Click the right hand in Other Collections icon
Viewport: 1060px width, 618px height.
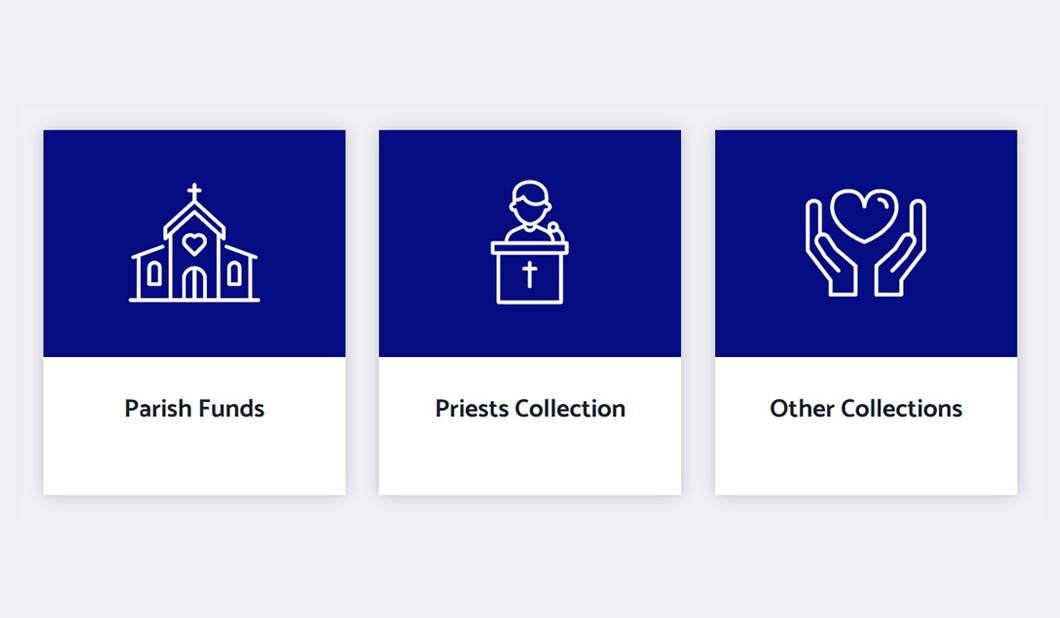coord(900,247)
